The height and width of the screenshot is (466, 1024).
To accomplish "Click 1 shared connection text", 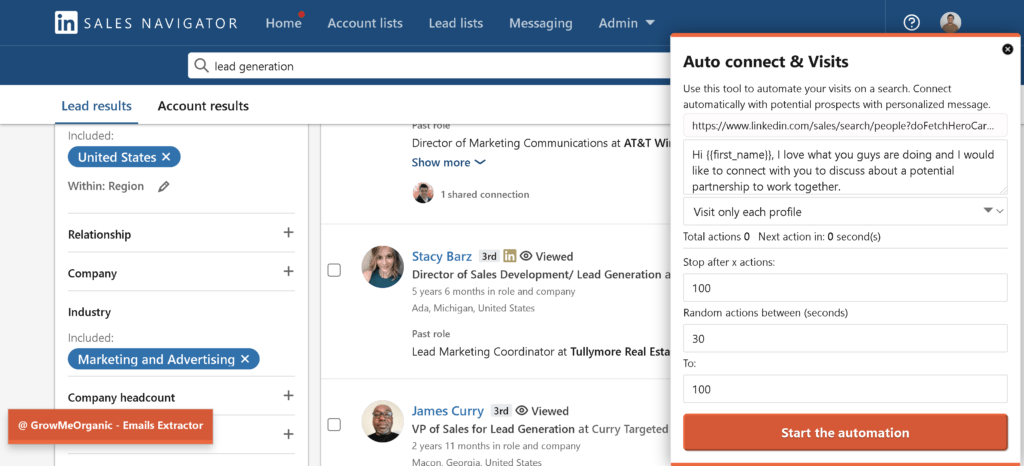I will pos(485,194).
